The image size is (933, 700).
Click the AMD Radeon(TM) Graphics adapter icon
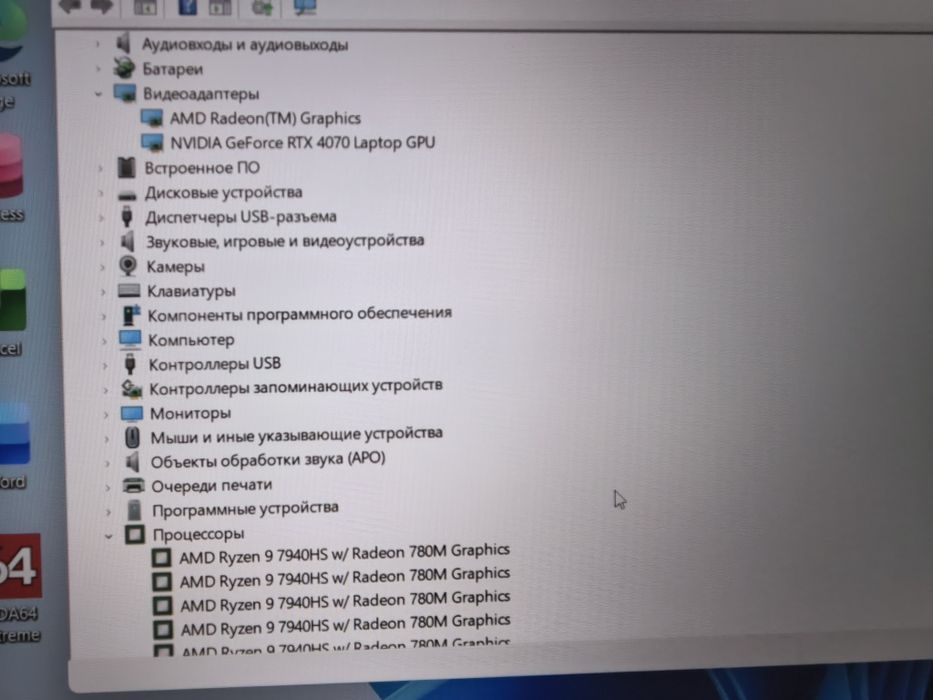[x=152, y=118]
